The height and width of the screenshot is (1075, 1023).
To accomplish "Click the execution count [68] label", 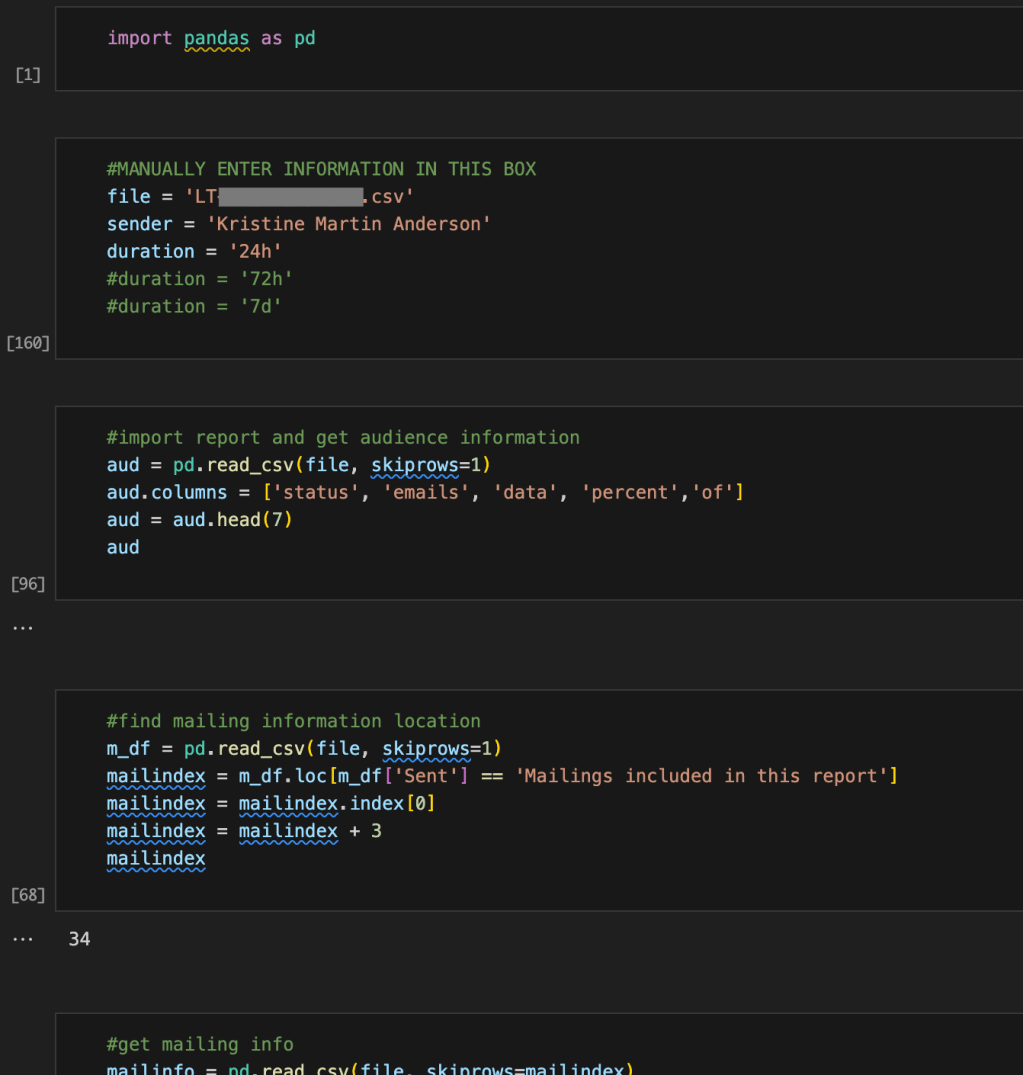I will coord(28,894).
